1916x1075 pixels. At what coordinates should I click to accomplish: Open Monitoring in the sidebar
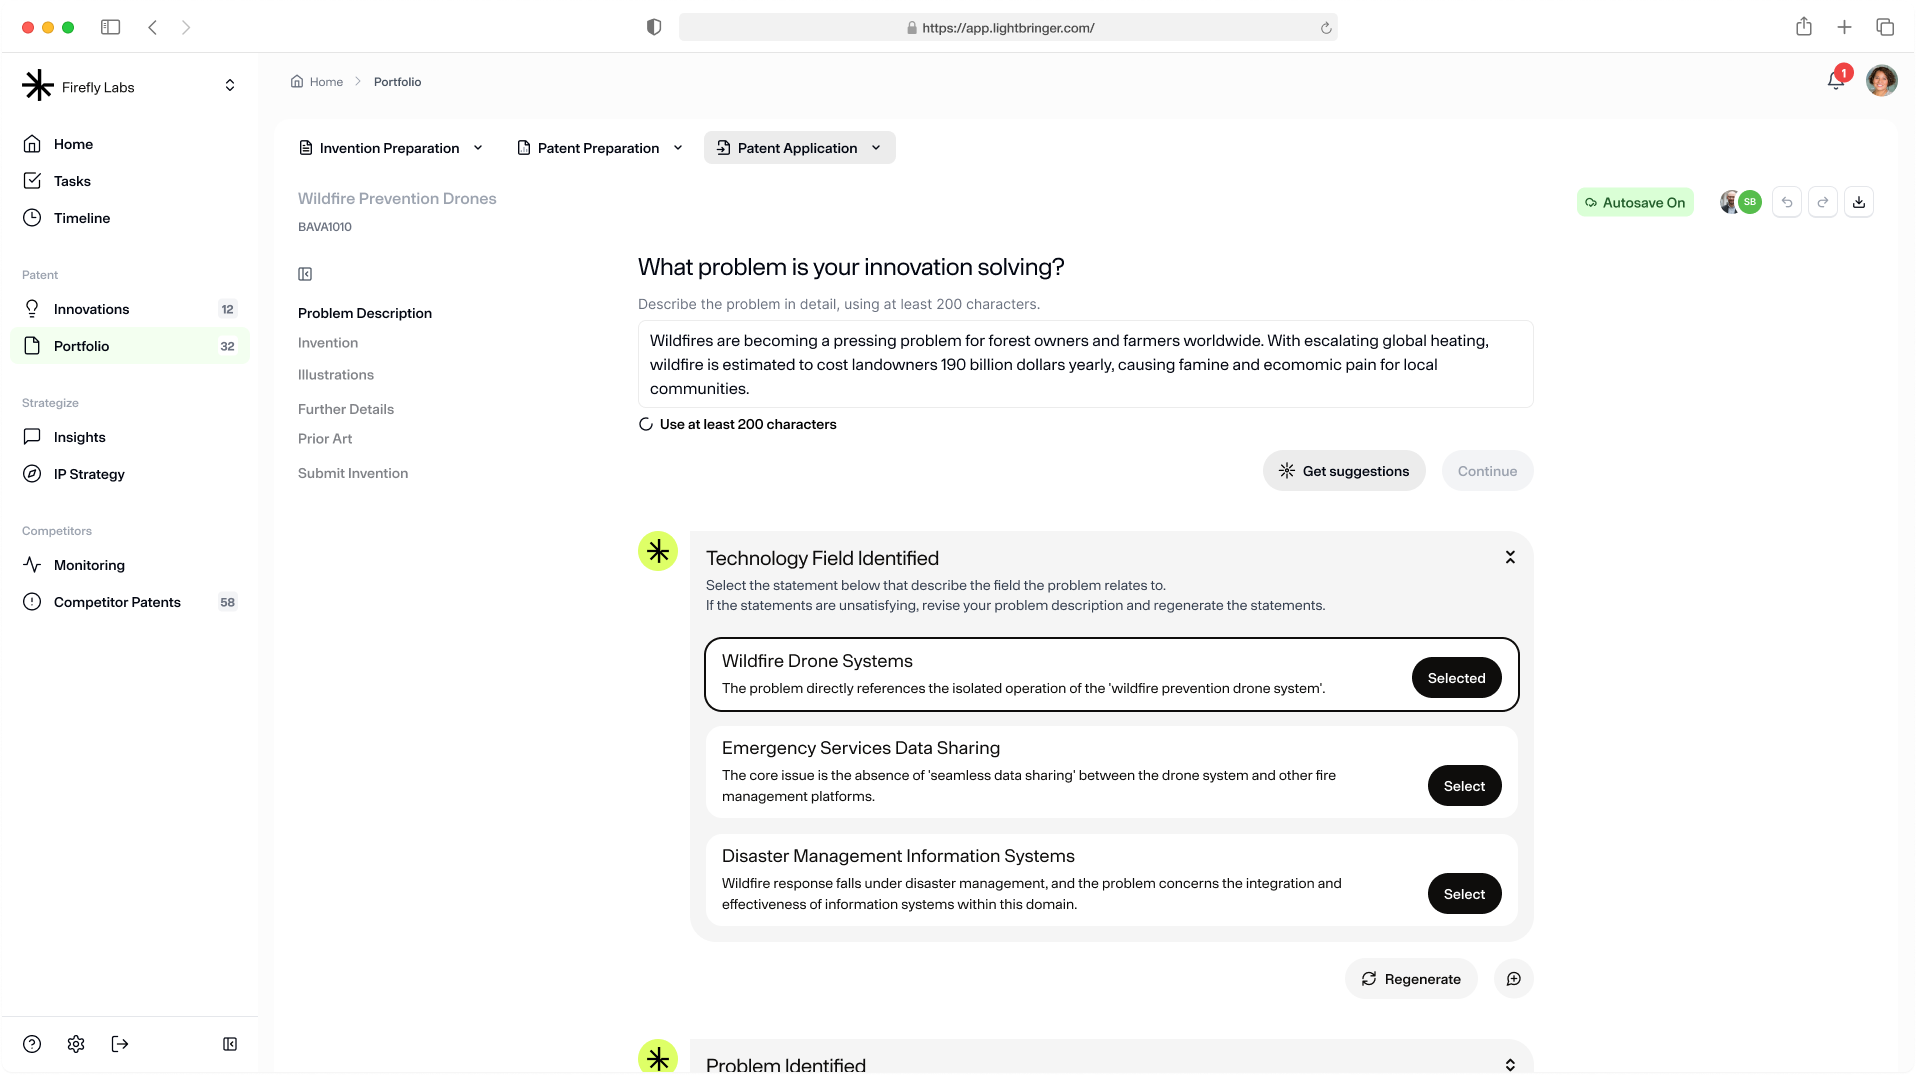point(130,565)
